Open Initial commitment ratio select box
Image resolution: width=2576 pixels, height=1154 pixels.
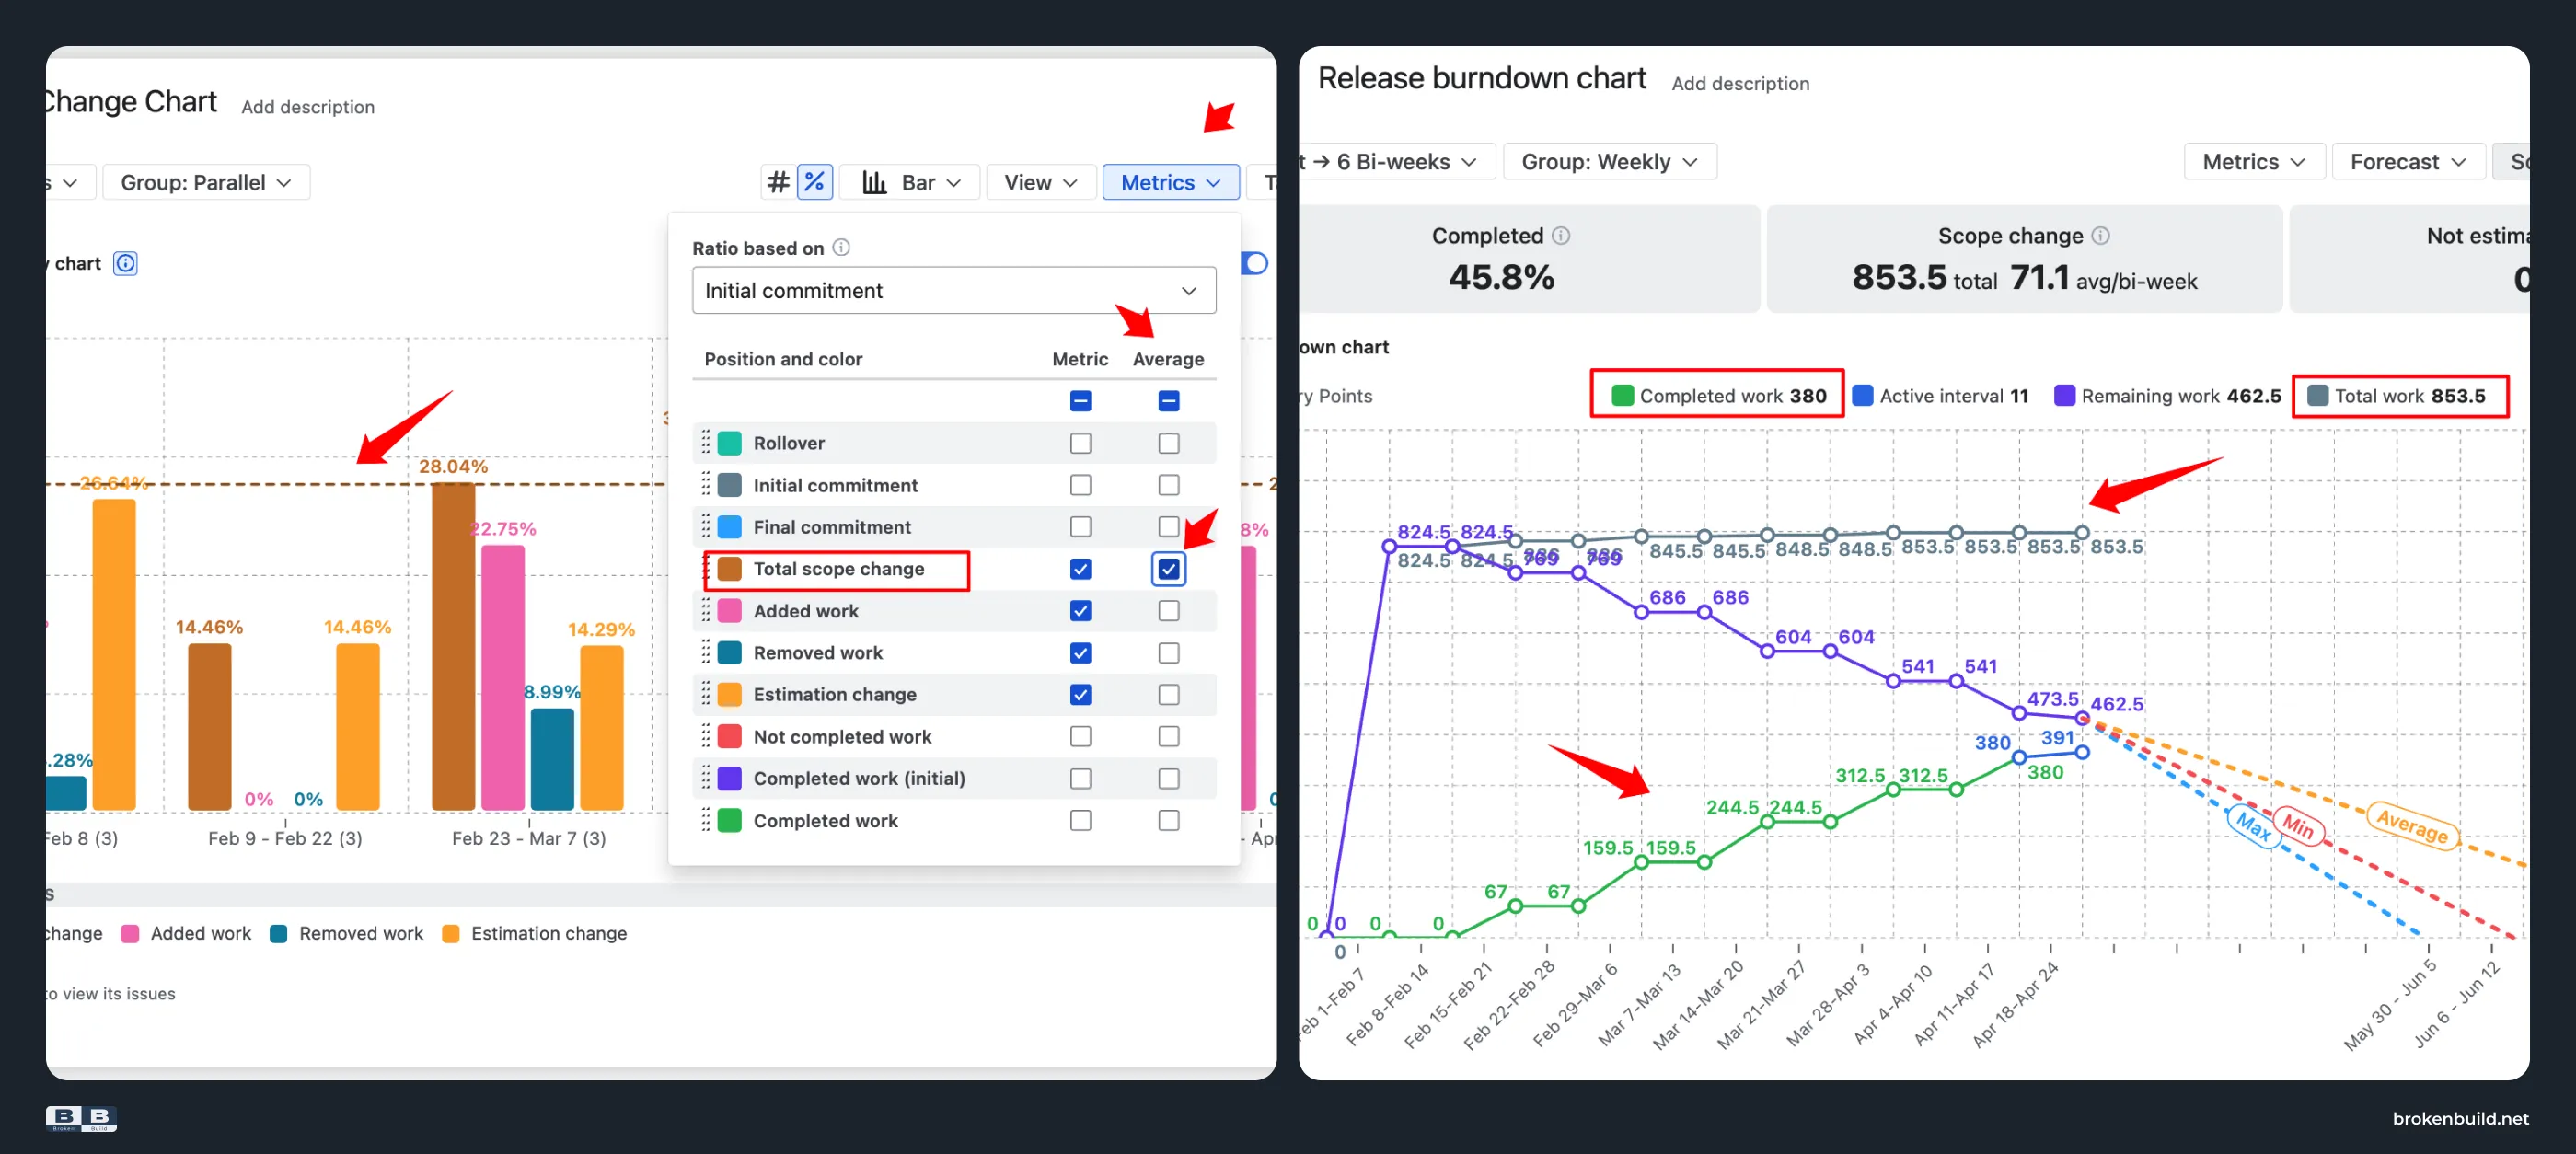[954, 290]
